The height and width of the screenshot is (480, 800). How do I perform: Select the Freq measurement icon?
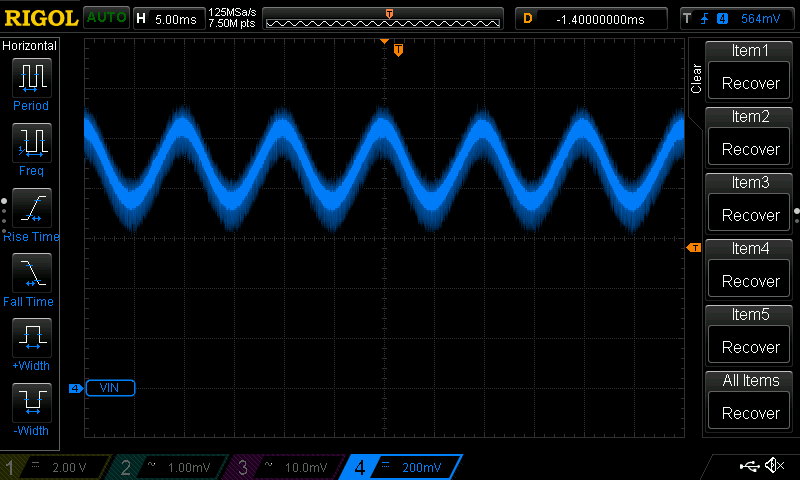pos(32,142)
